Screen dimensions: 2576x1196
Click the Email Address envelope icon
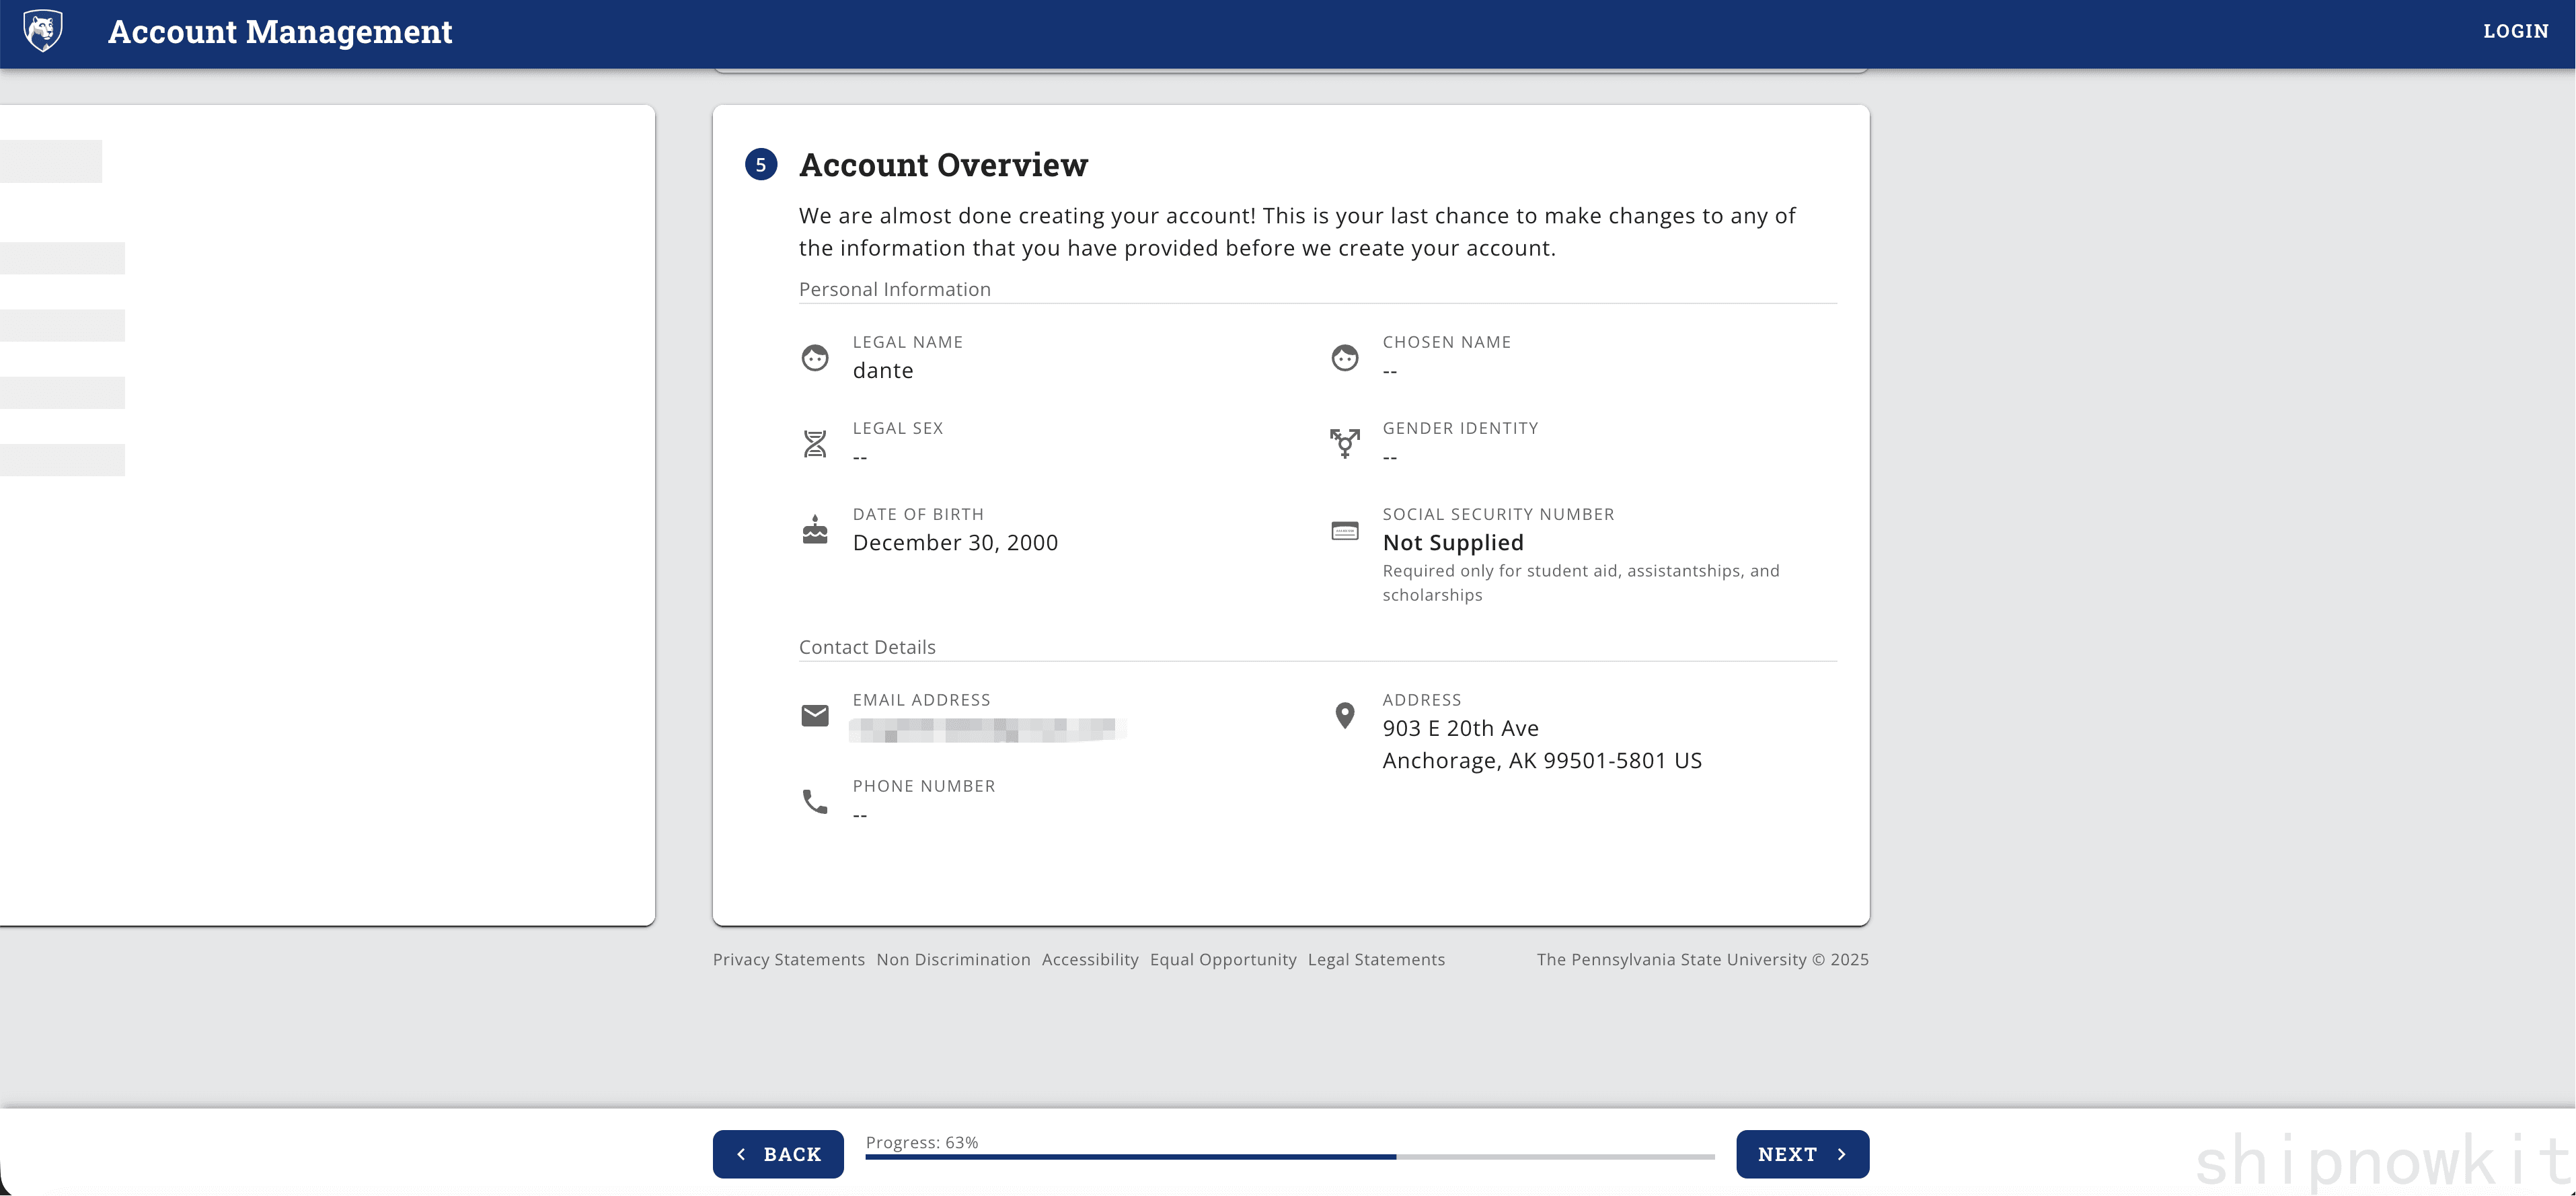point(815,715)
